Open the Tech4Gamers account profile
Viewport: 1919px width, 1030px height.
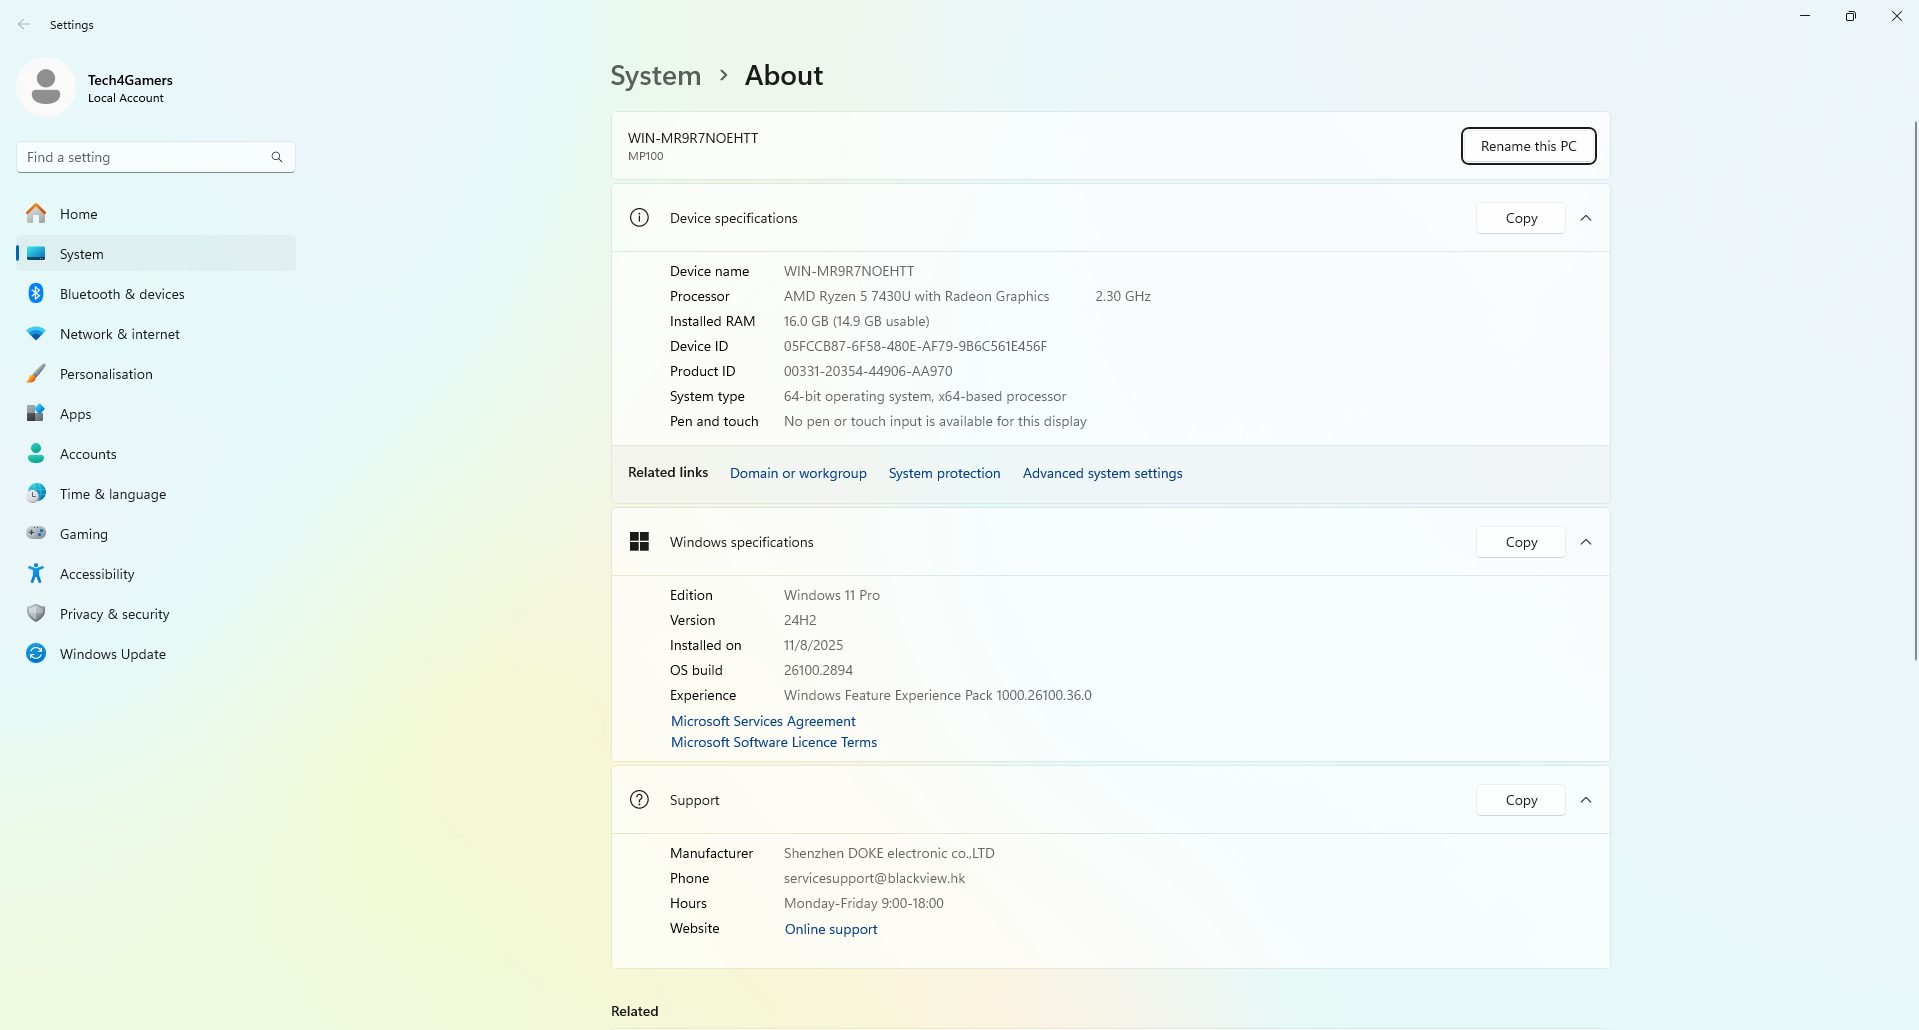100,87
